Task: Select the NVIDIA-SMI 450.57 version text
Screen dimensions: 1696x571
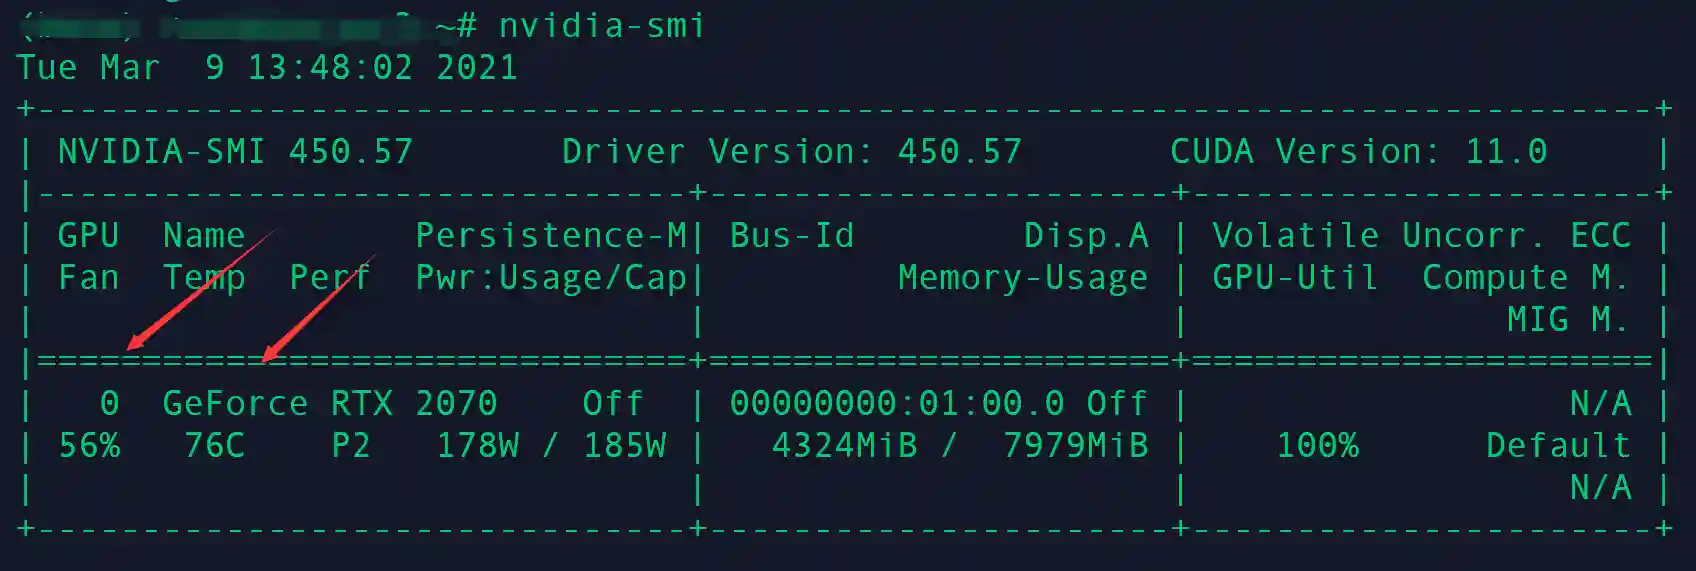Action: pos(235,152)
